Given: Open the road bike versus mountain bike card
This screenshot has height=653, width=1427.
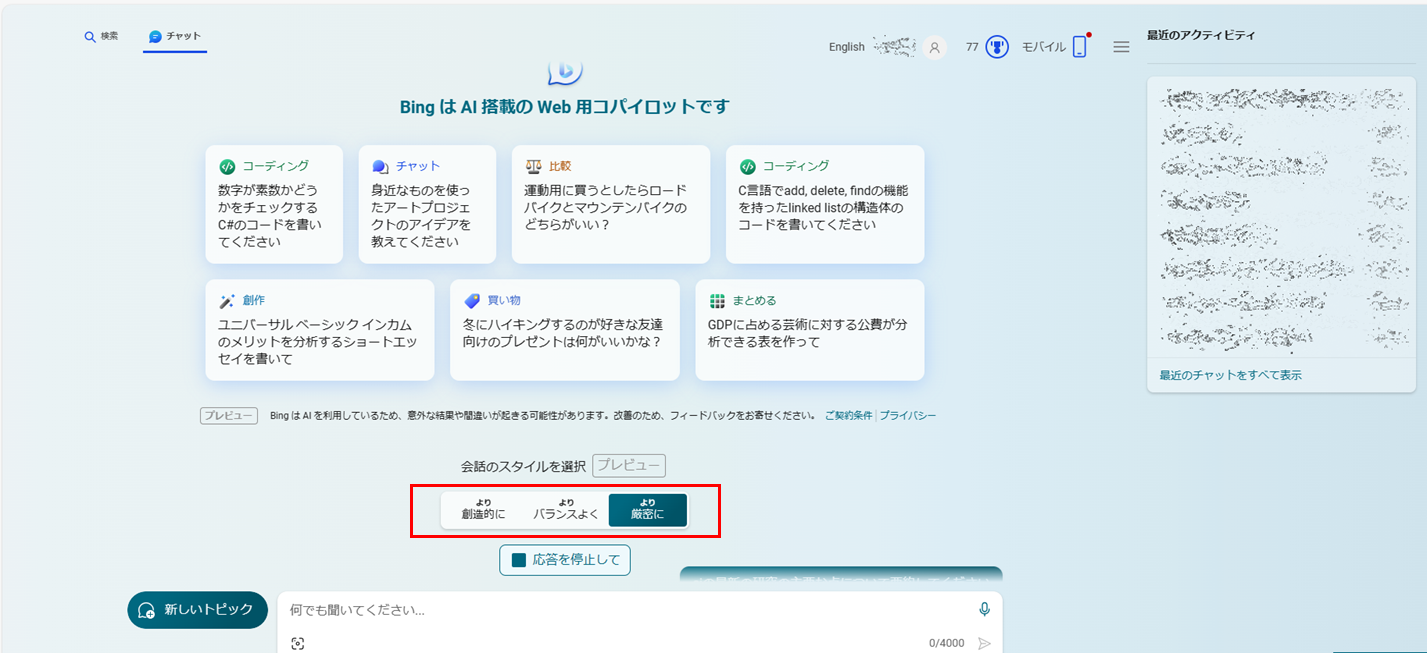Looking at the screenshot, I should click(611, 204).
